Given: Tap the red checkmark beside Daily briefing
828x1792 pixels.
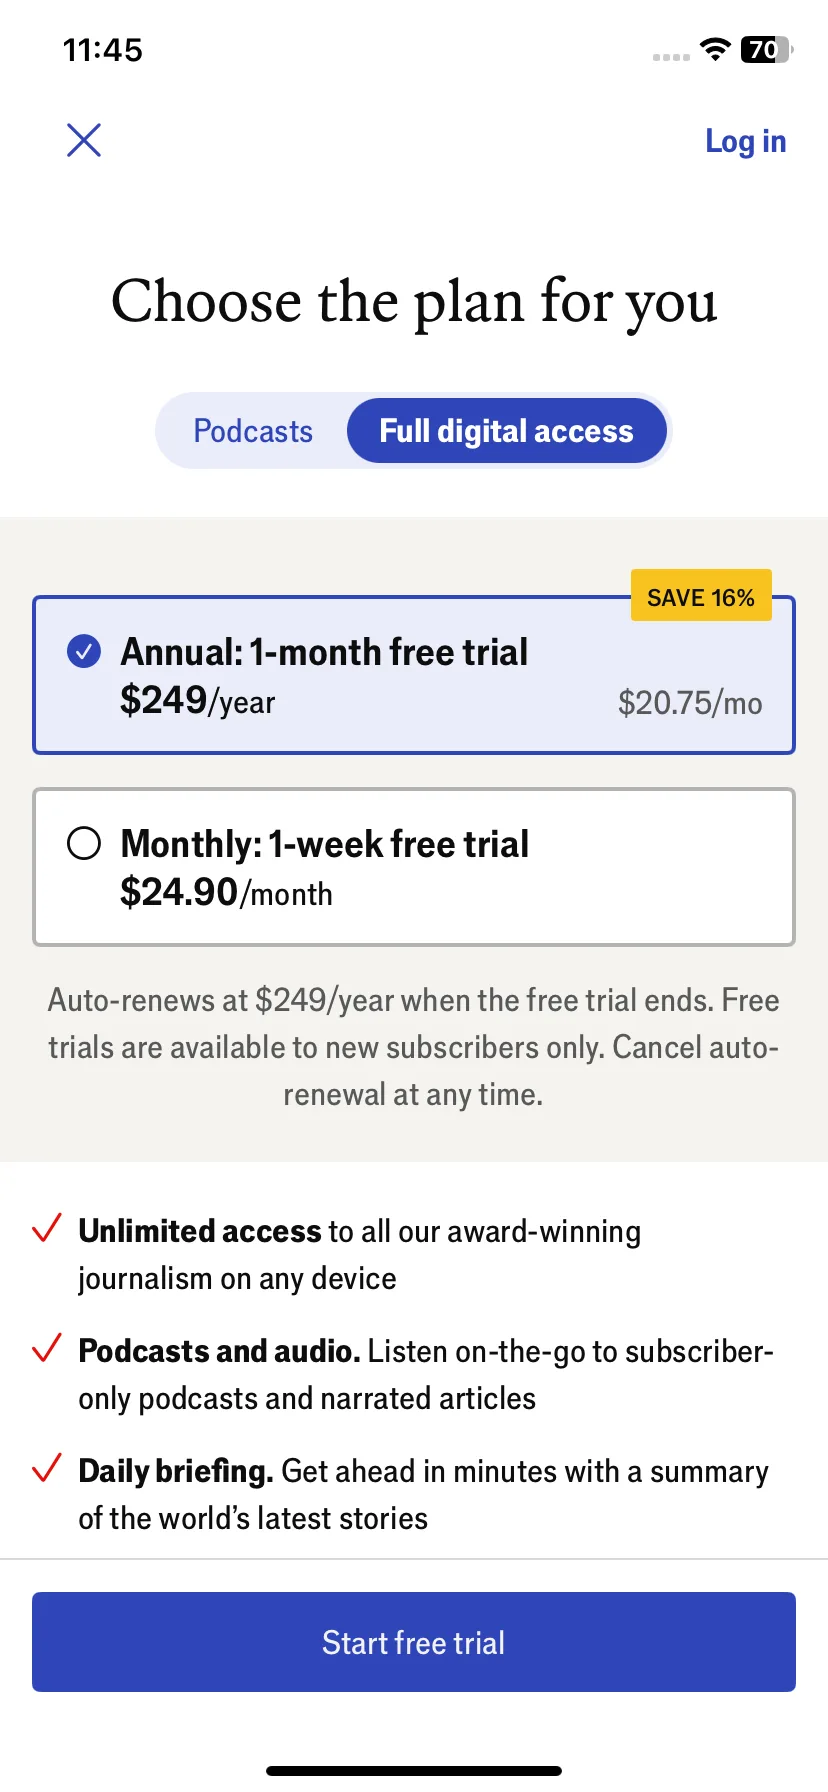Looking at the screenshot, I should point(47,1468).
